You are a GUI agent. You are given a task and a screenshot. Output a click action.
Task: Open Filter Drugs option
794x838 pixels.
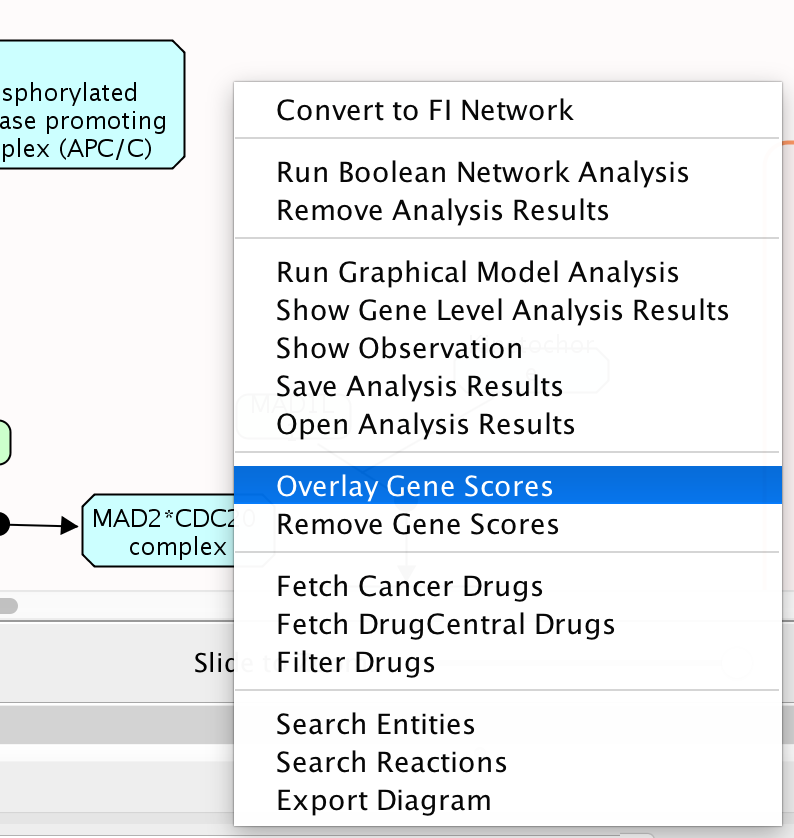click(355, 662)
